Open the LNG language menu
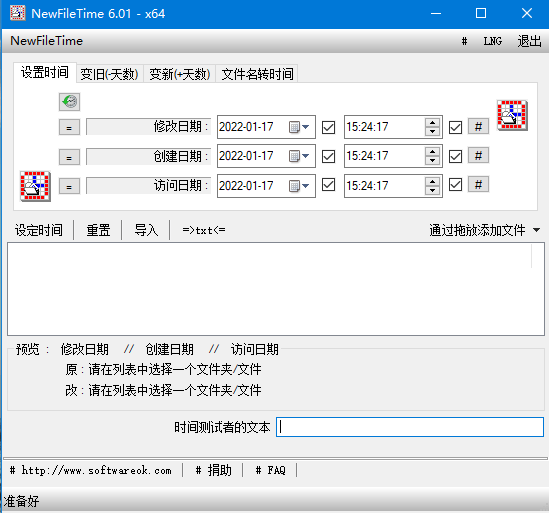This screenshot has width=549, height=513. coord(493,41)
